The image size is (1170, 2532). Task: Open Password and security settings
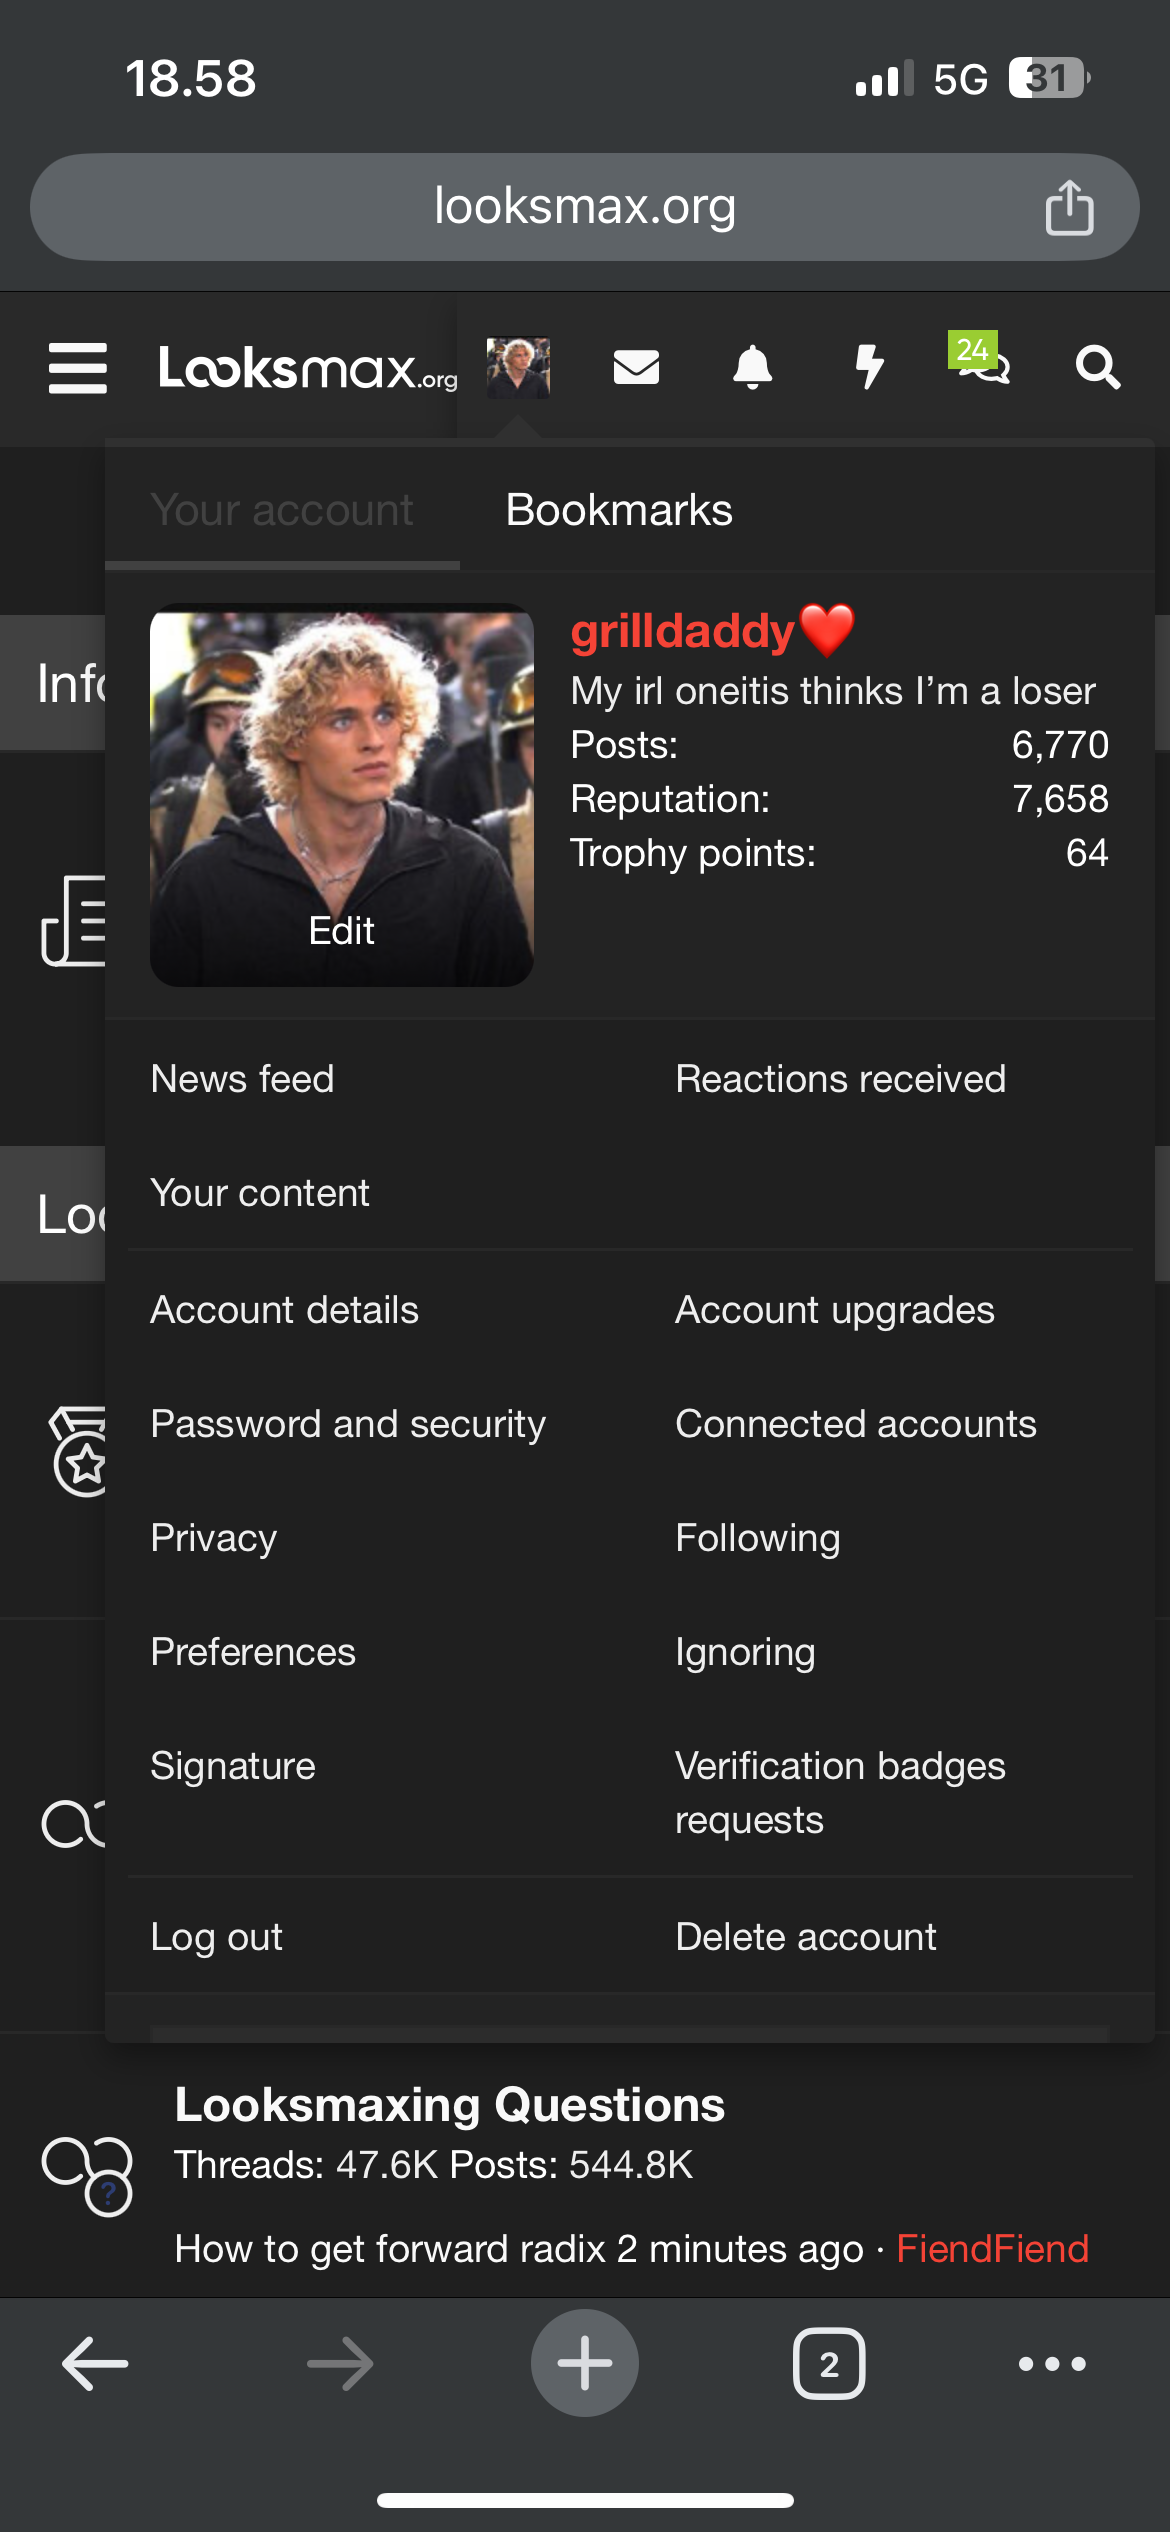coord(348,1424)
